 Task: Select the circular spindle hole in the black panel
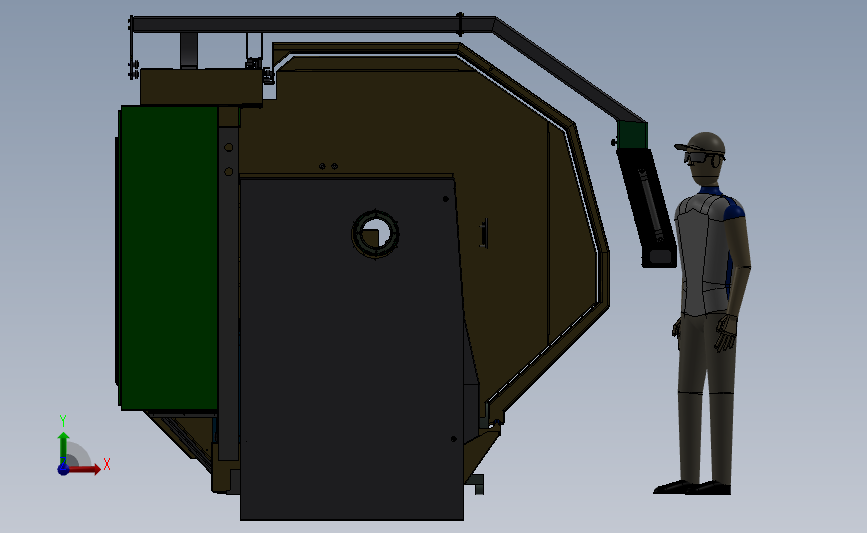(375, 234)
